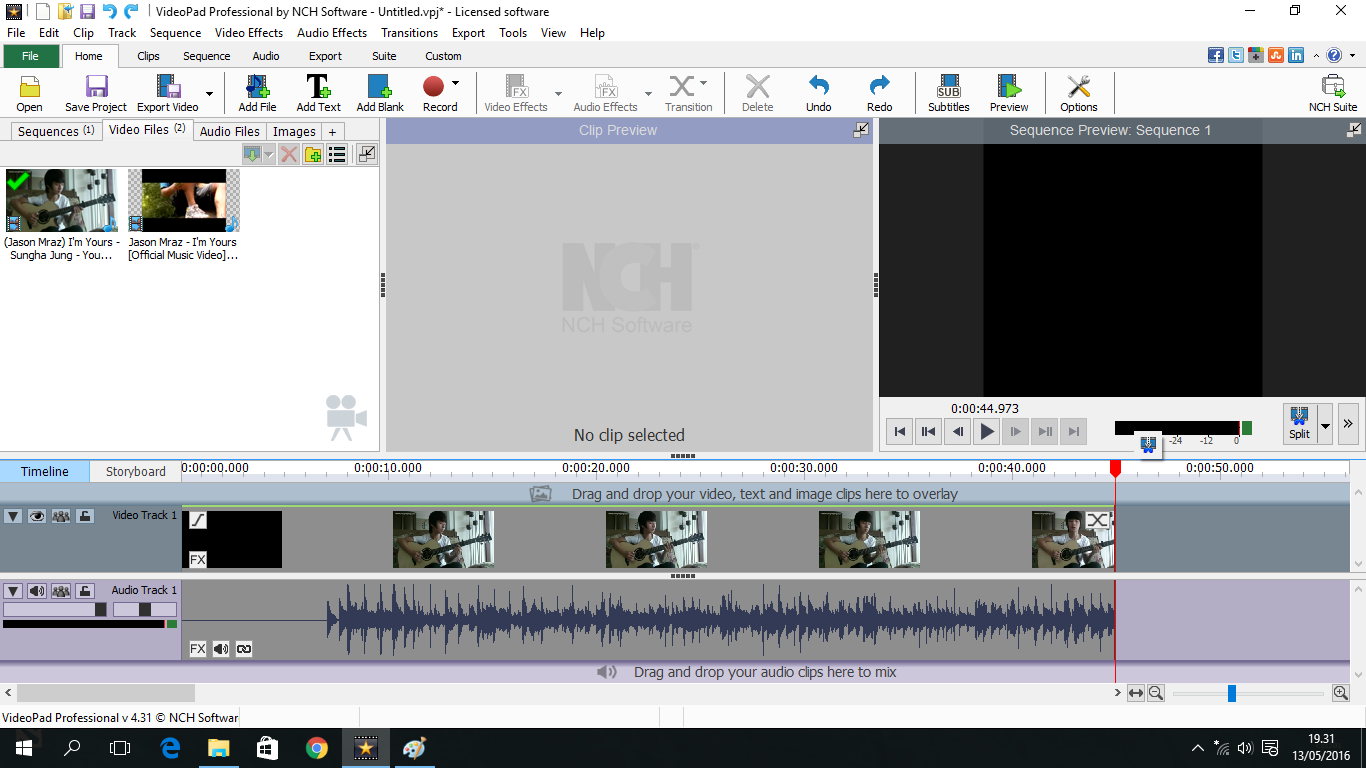Switch to the Audio Files bin tab
Screen dimensions: 1366x768
229,131
